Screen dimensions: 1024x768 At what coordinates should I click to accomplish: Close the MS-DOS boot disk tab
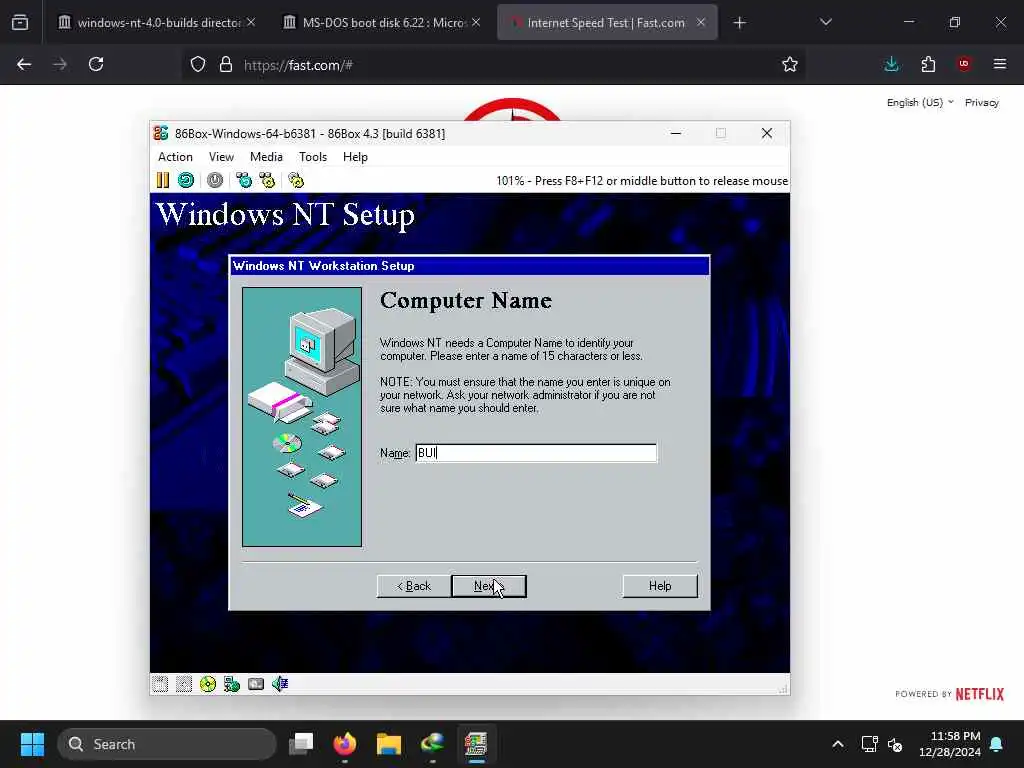point(476,23)
